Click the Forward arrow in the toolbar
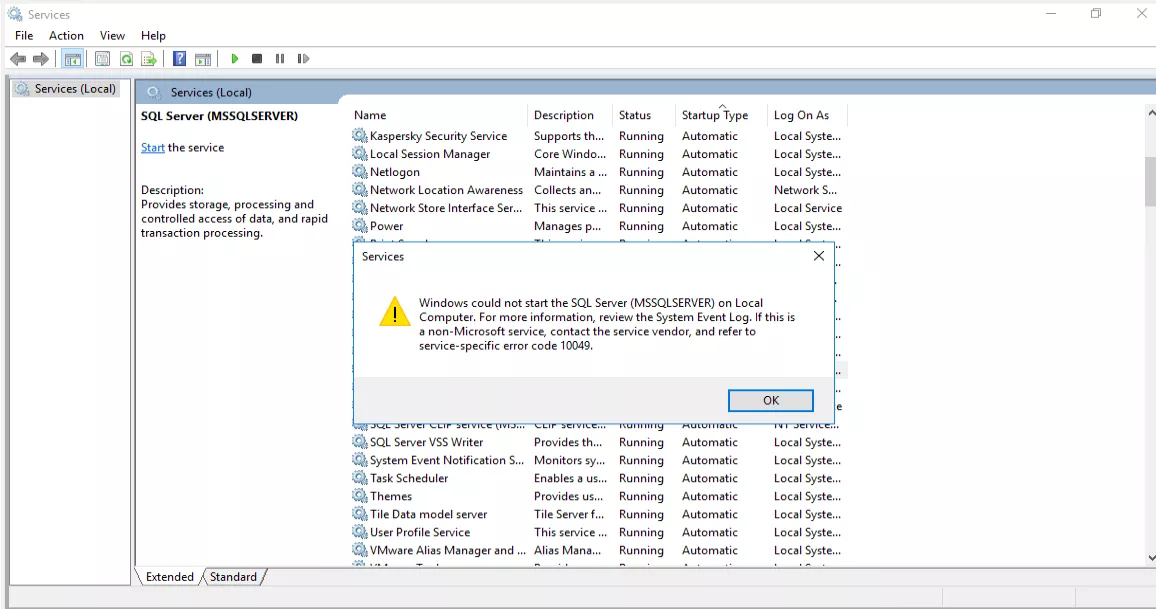1156x609 pixels. (41, 59)
